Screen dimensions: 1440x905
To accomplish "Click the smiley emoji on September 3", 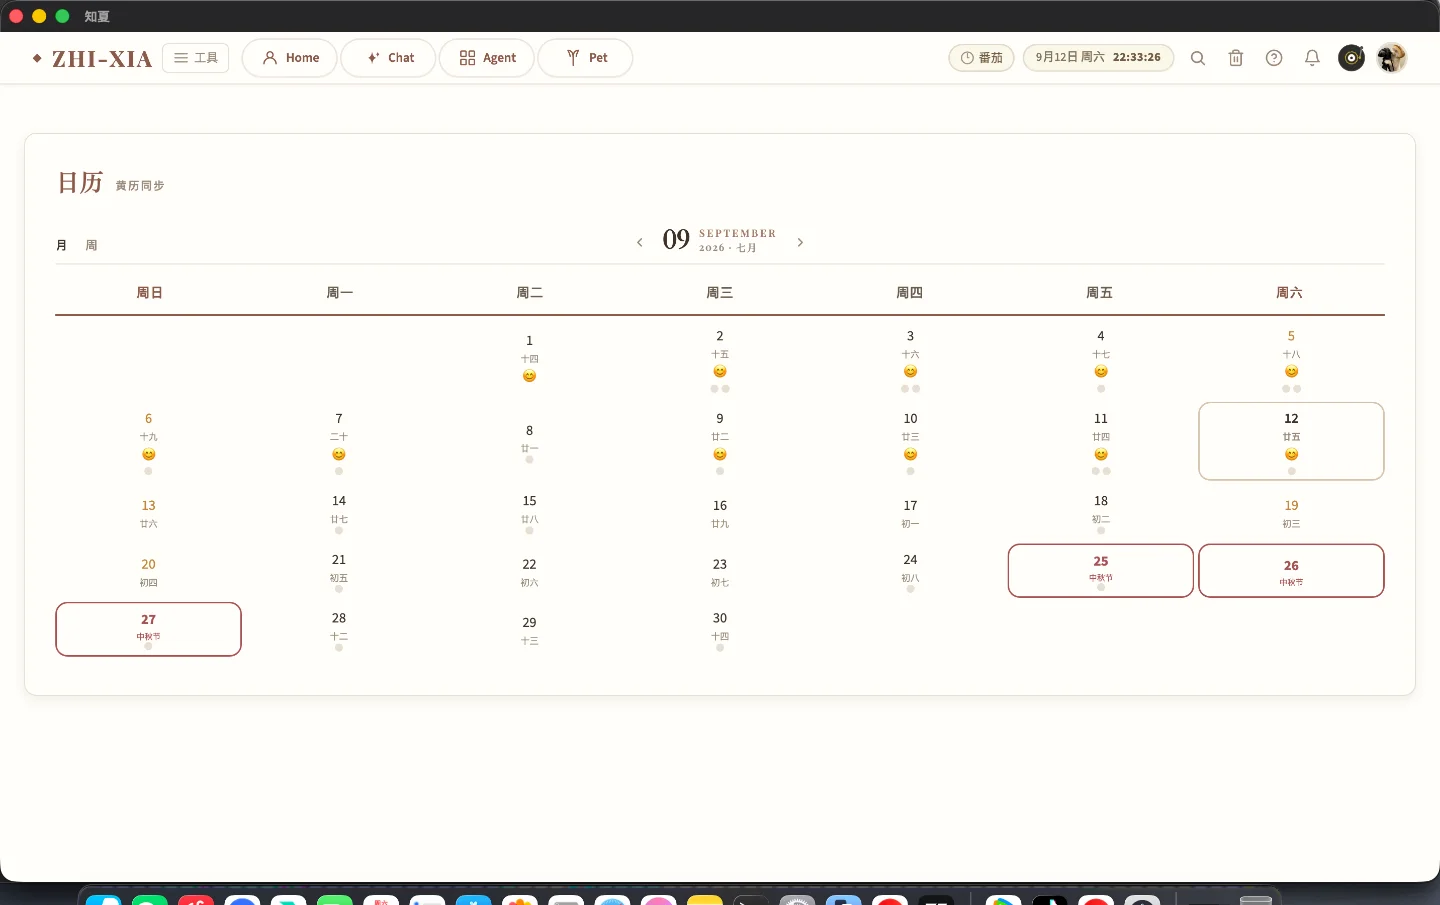I will tap(910, 372).
